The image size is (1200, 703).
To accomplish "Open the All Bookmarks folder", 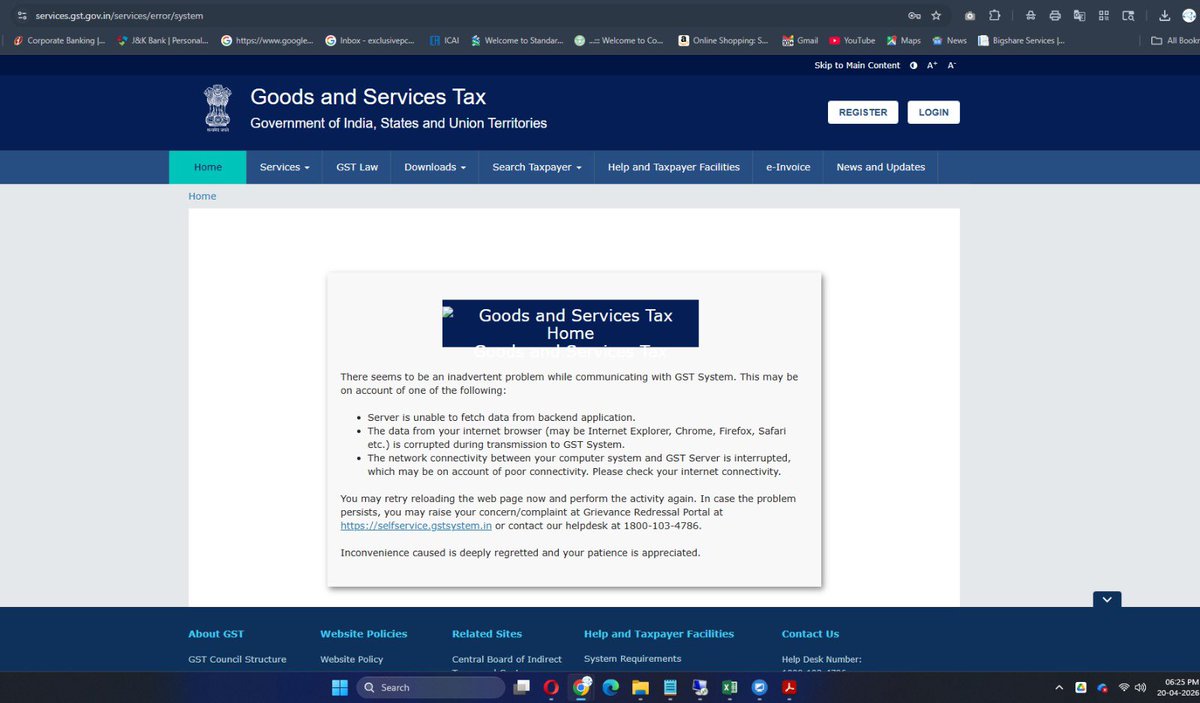I will [x=1175, y=41].
